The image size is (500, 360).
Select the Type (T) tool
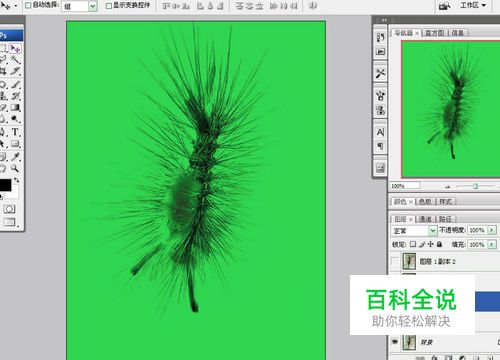[x=15, y=132]
